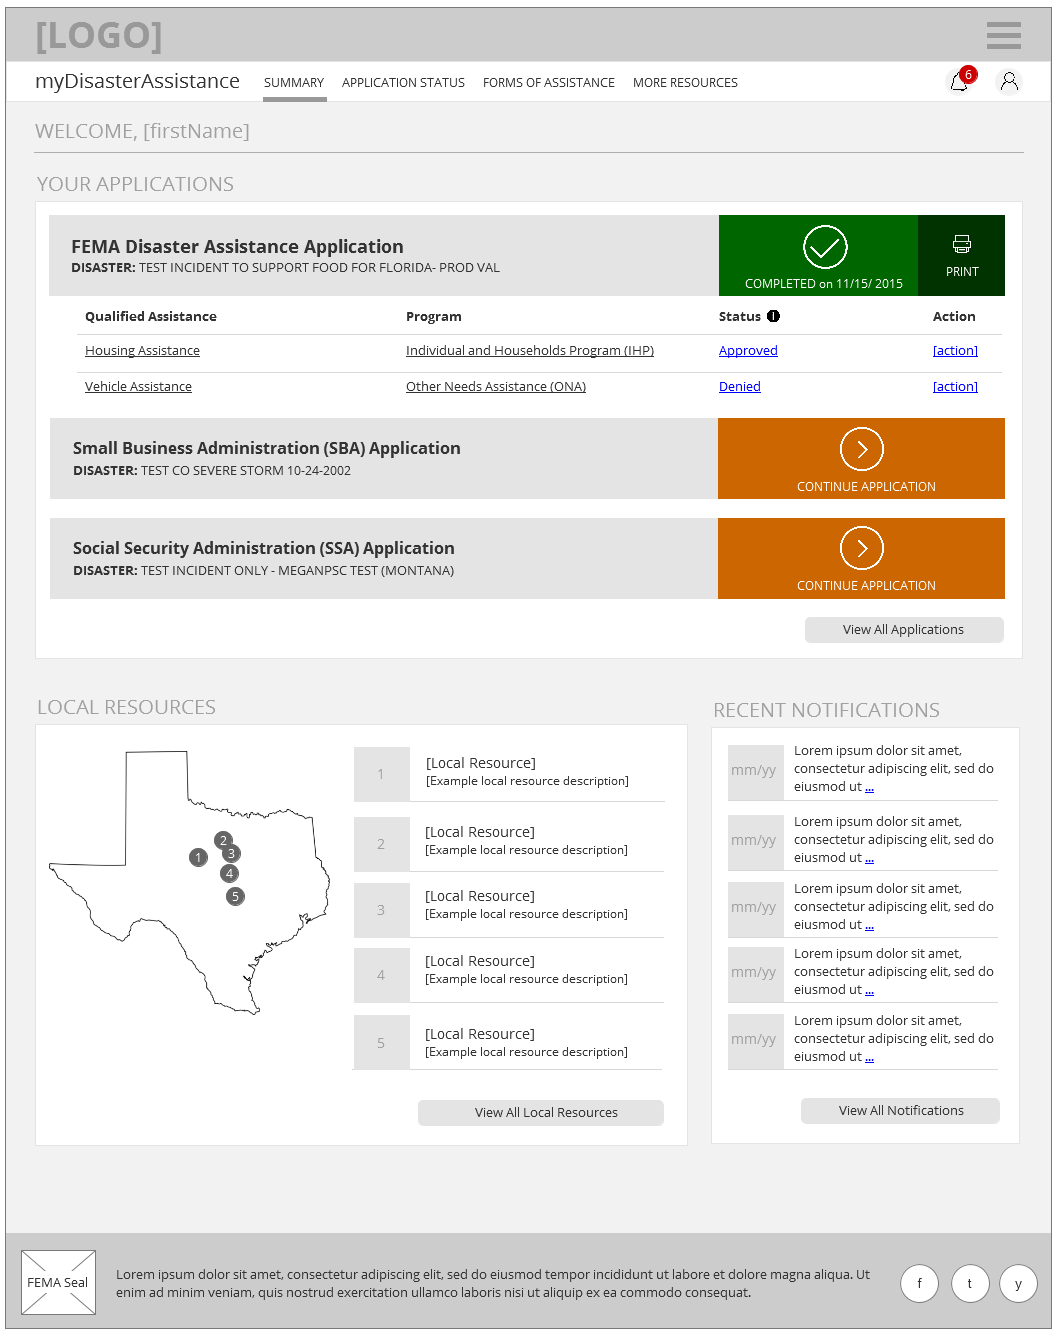Select local resource item number 4

tap(509, 974)
